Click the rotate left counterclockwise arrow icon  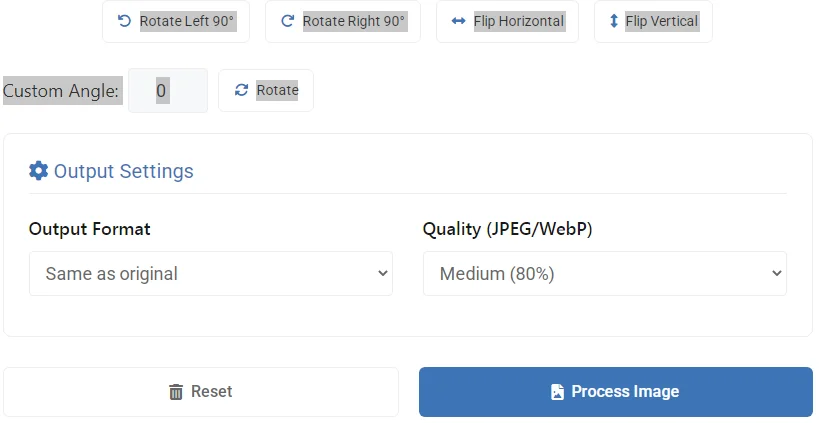tap(124, 21)
